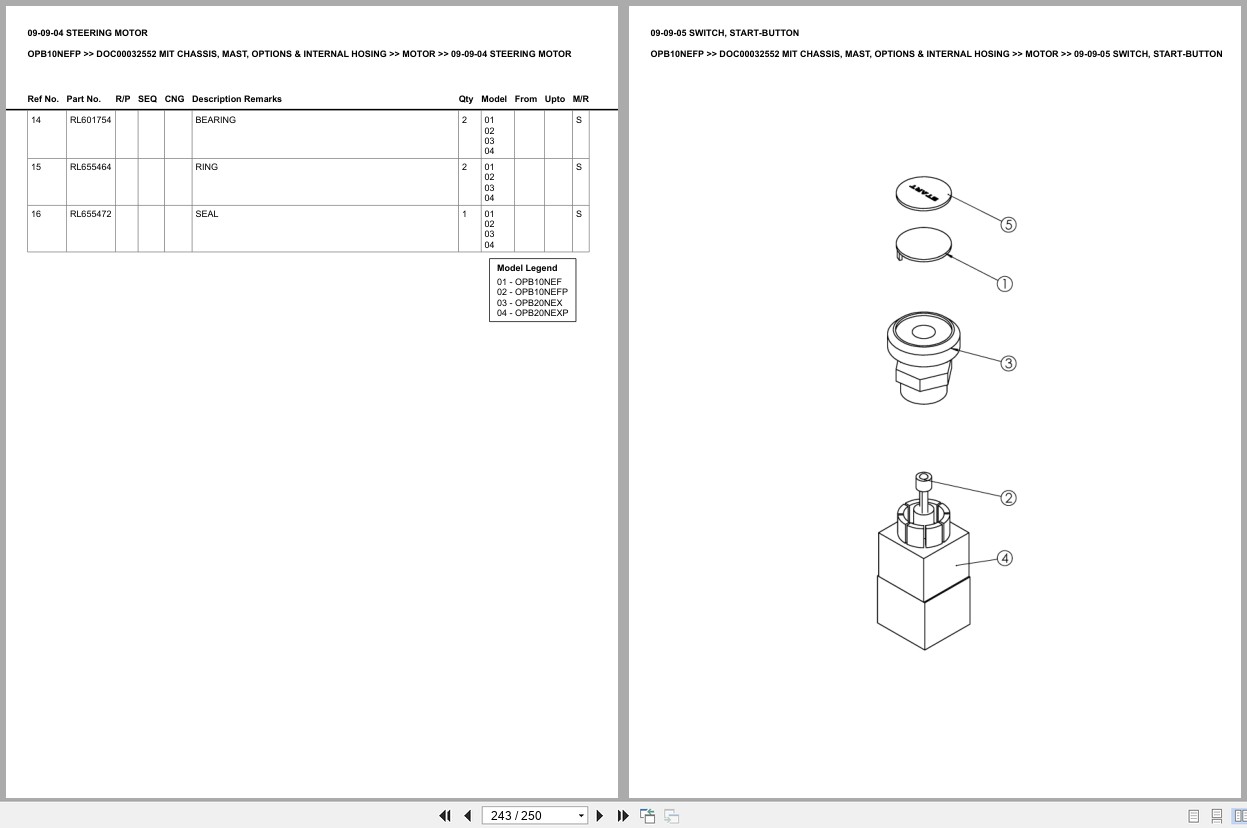The height and width of the screenshot is (828, 1247).
Task: Click the Part No. column header
Action: point(84,99)
